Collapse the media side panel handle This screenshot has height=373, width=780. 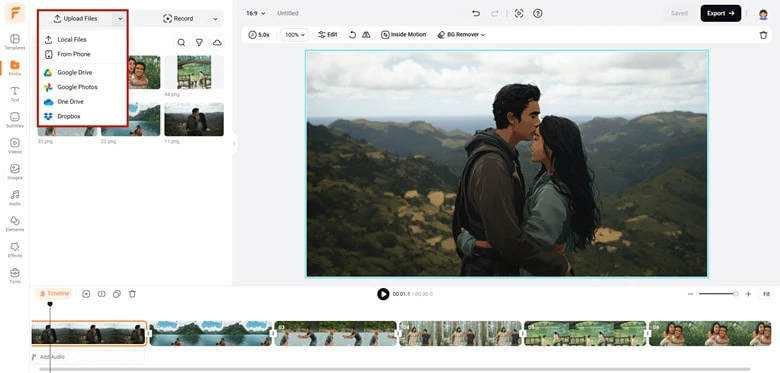pyautogui.click(x=234, y=143)
